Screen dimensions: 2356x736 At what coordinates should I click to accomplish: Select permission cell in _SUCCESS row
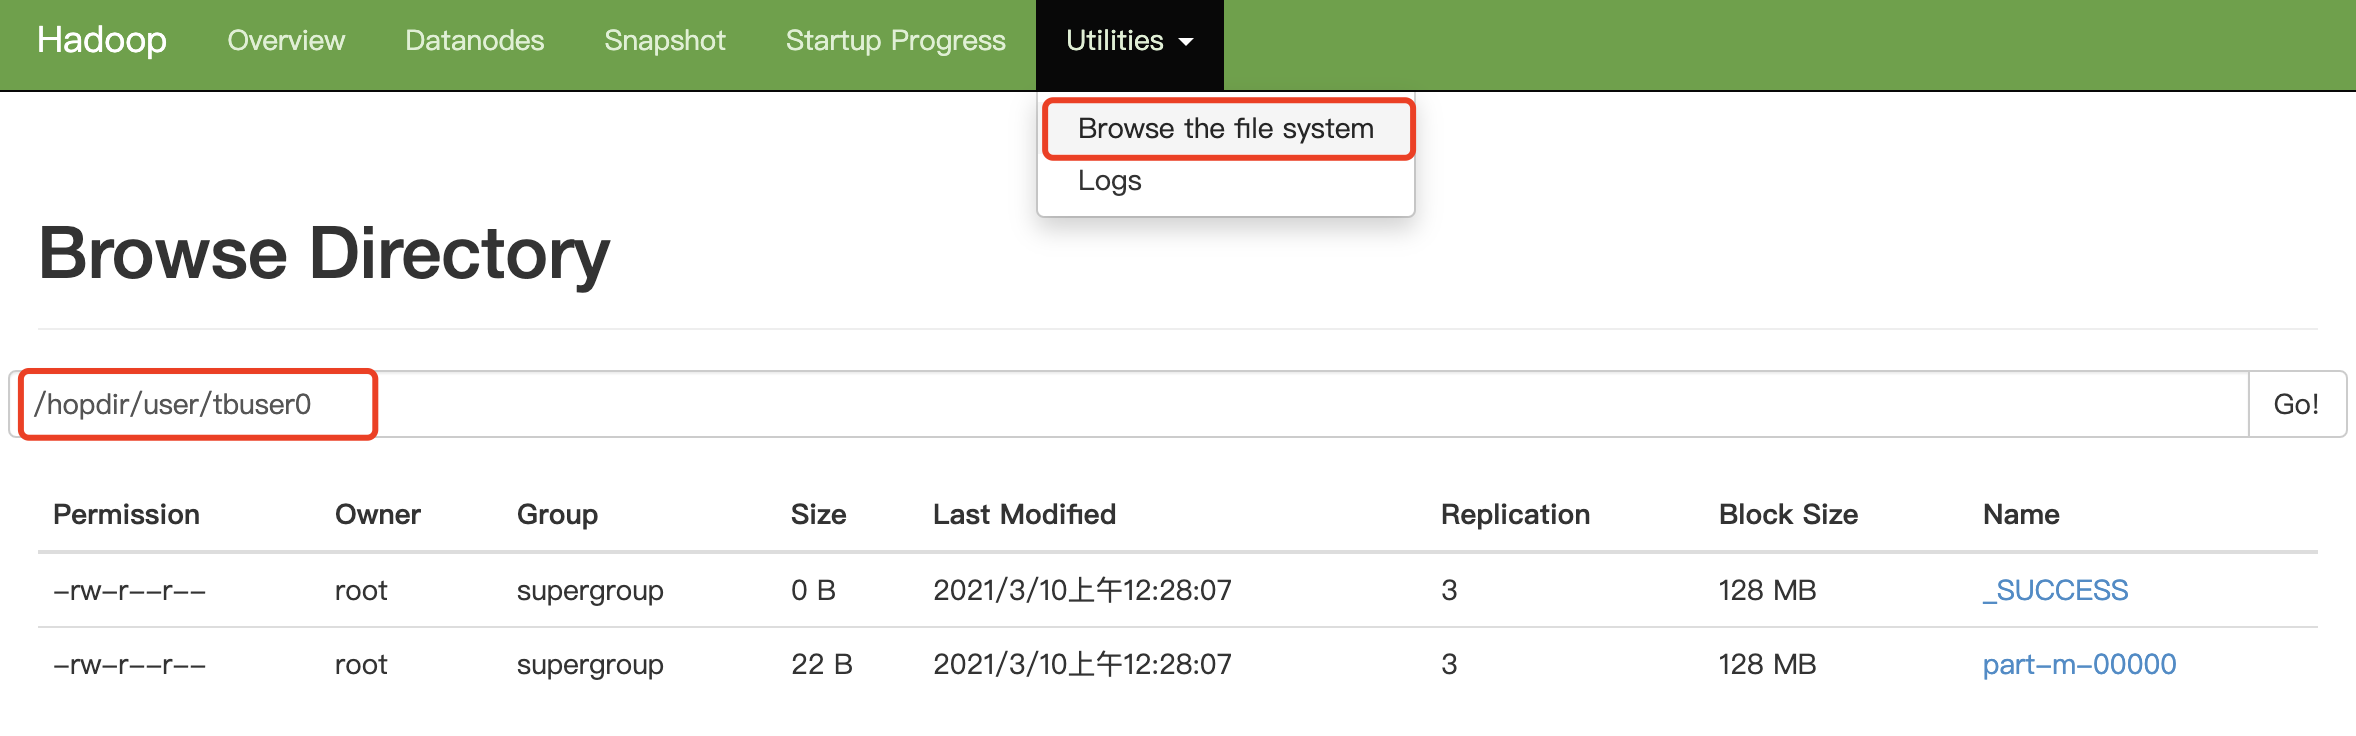point(129,590)
